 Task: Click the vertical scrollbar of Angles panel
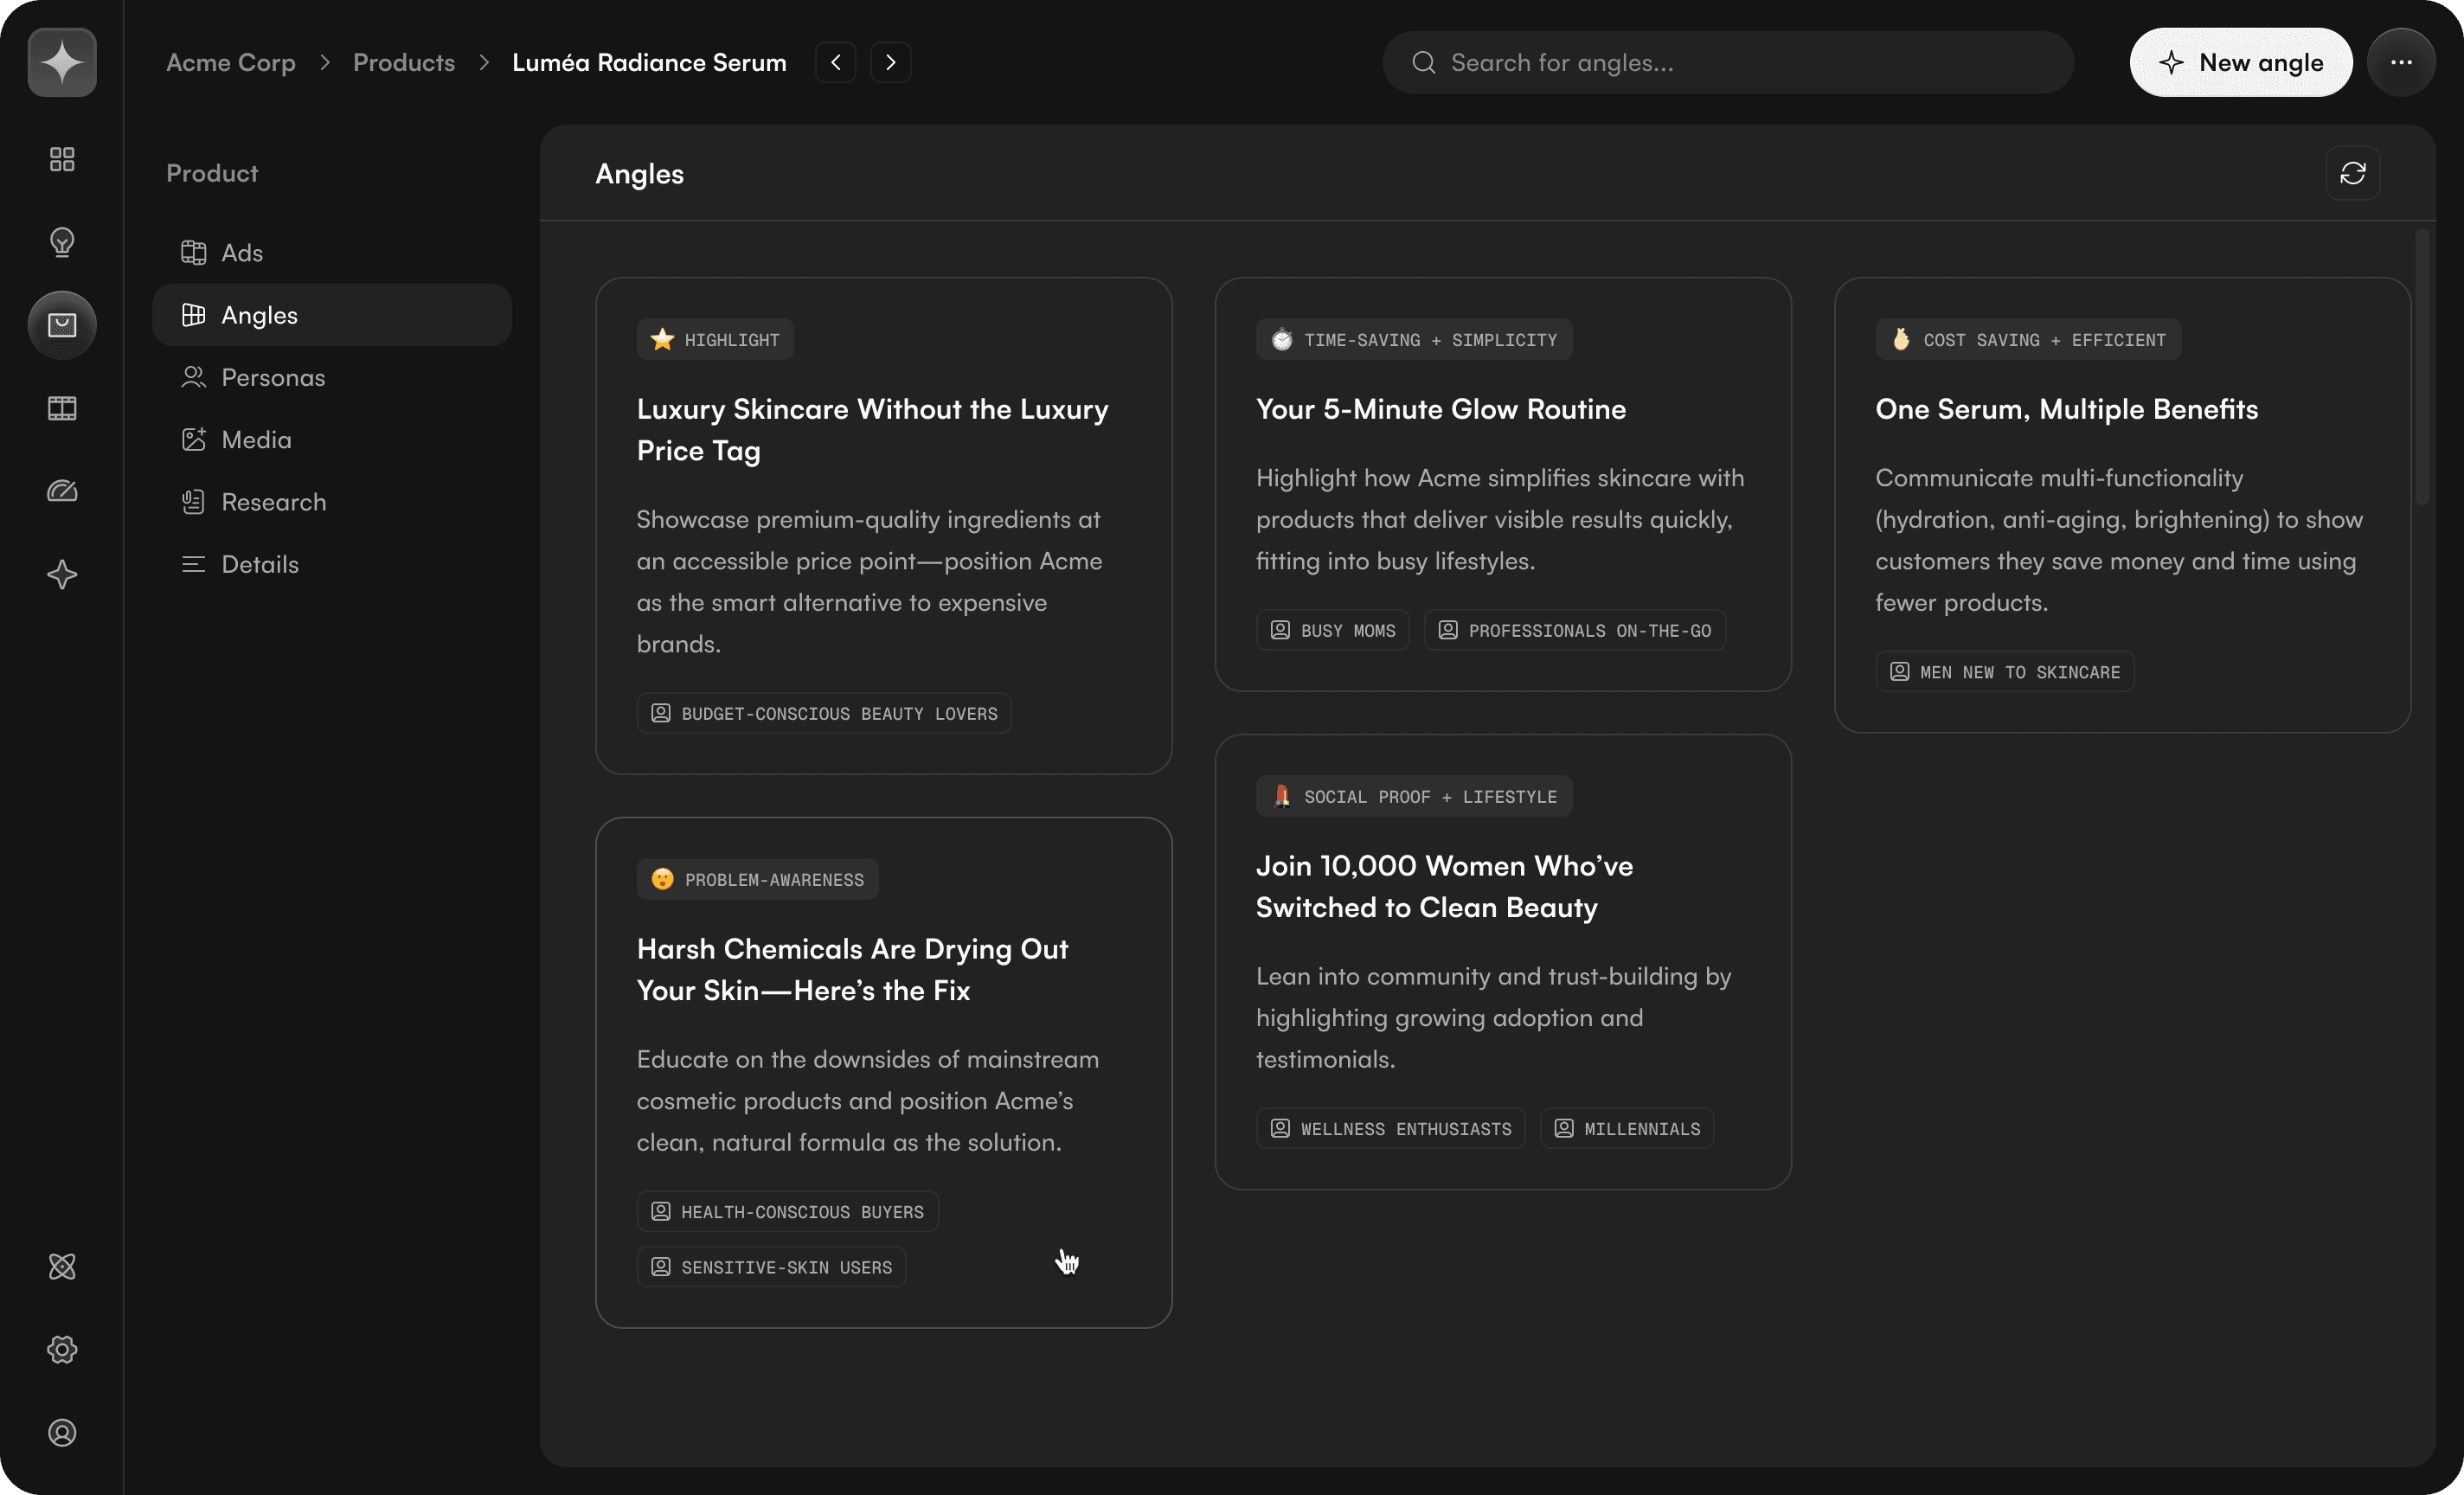tap(2421, 367)
